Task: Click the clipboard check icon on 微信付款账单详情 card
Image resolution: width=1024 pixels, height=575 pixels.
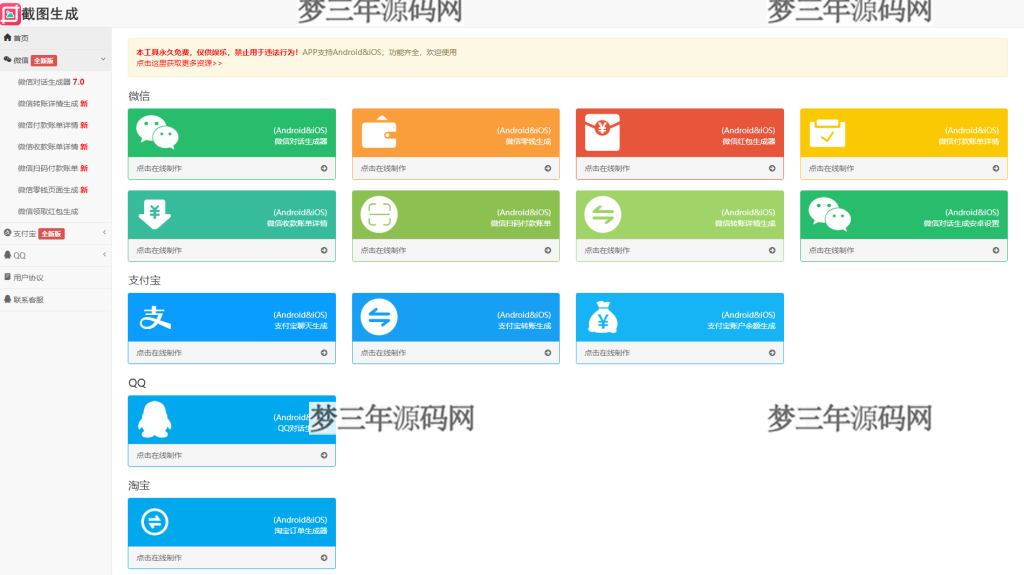Action: coord(827,133)
